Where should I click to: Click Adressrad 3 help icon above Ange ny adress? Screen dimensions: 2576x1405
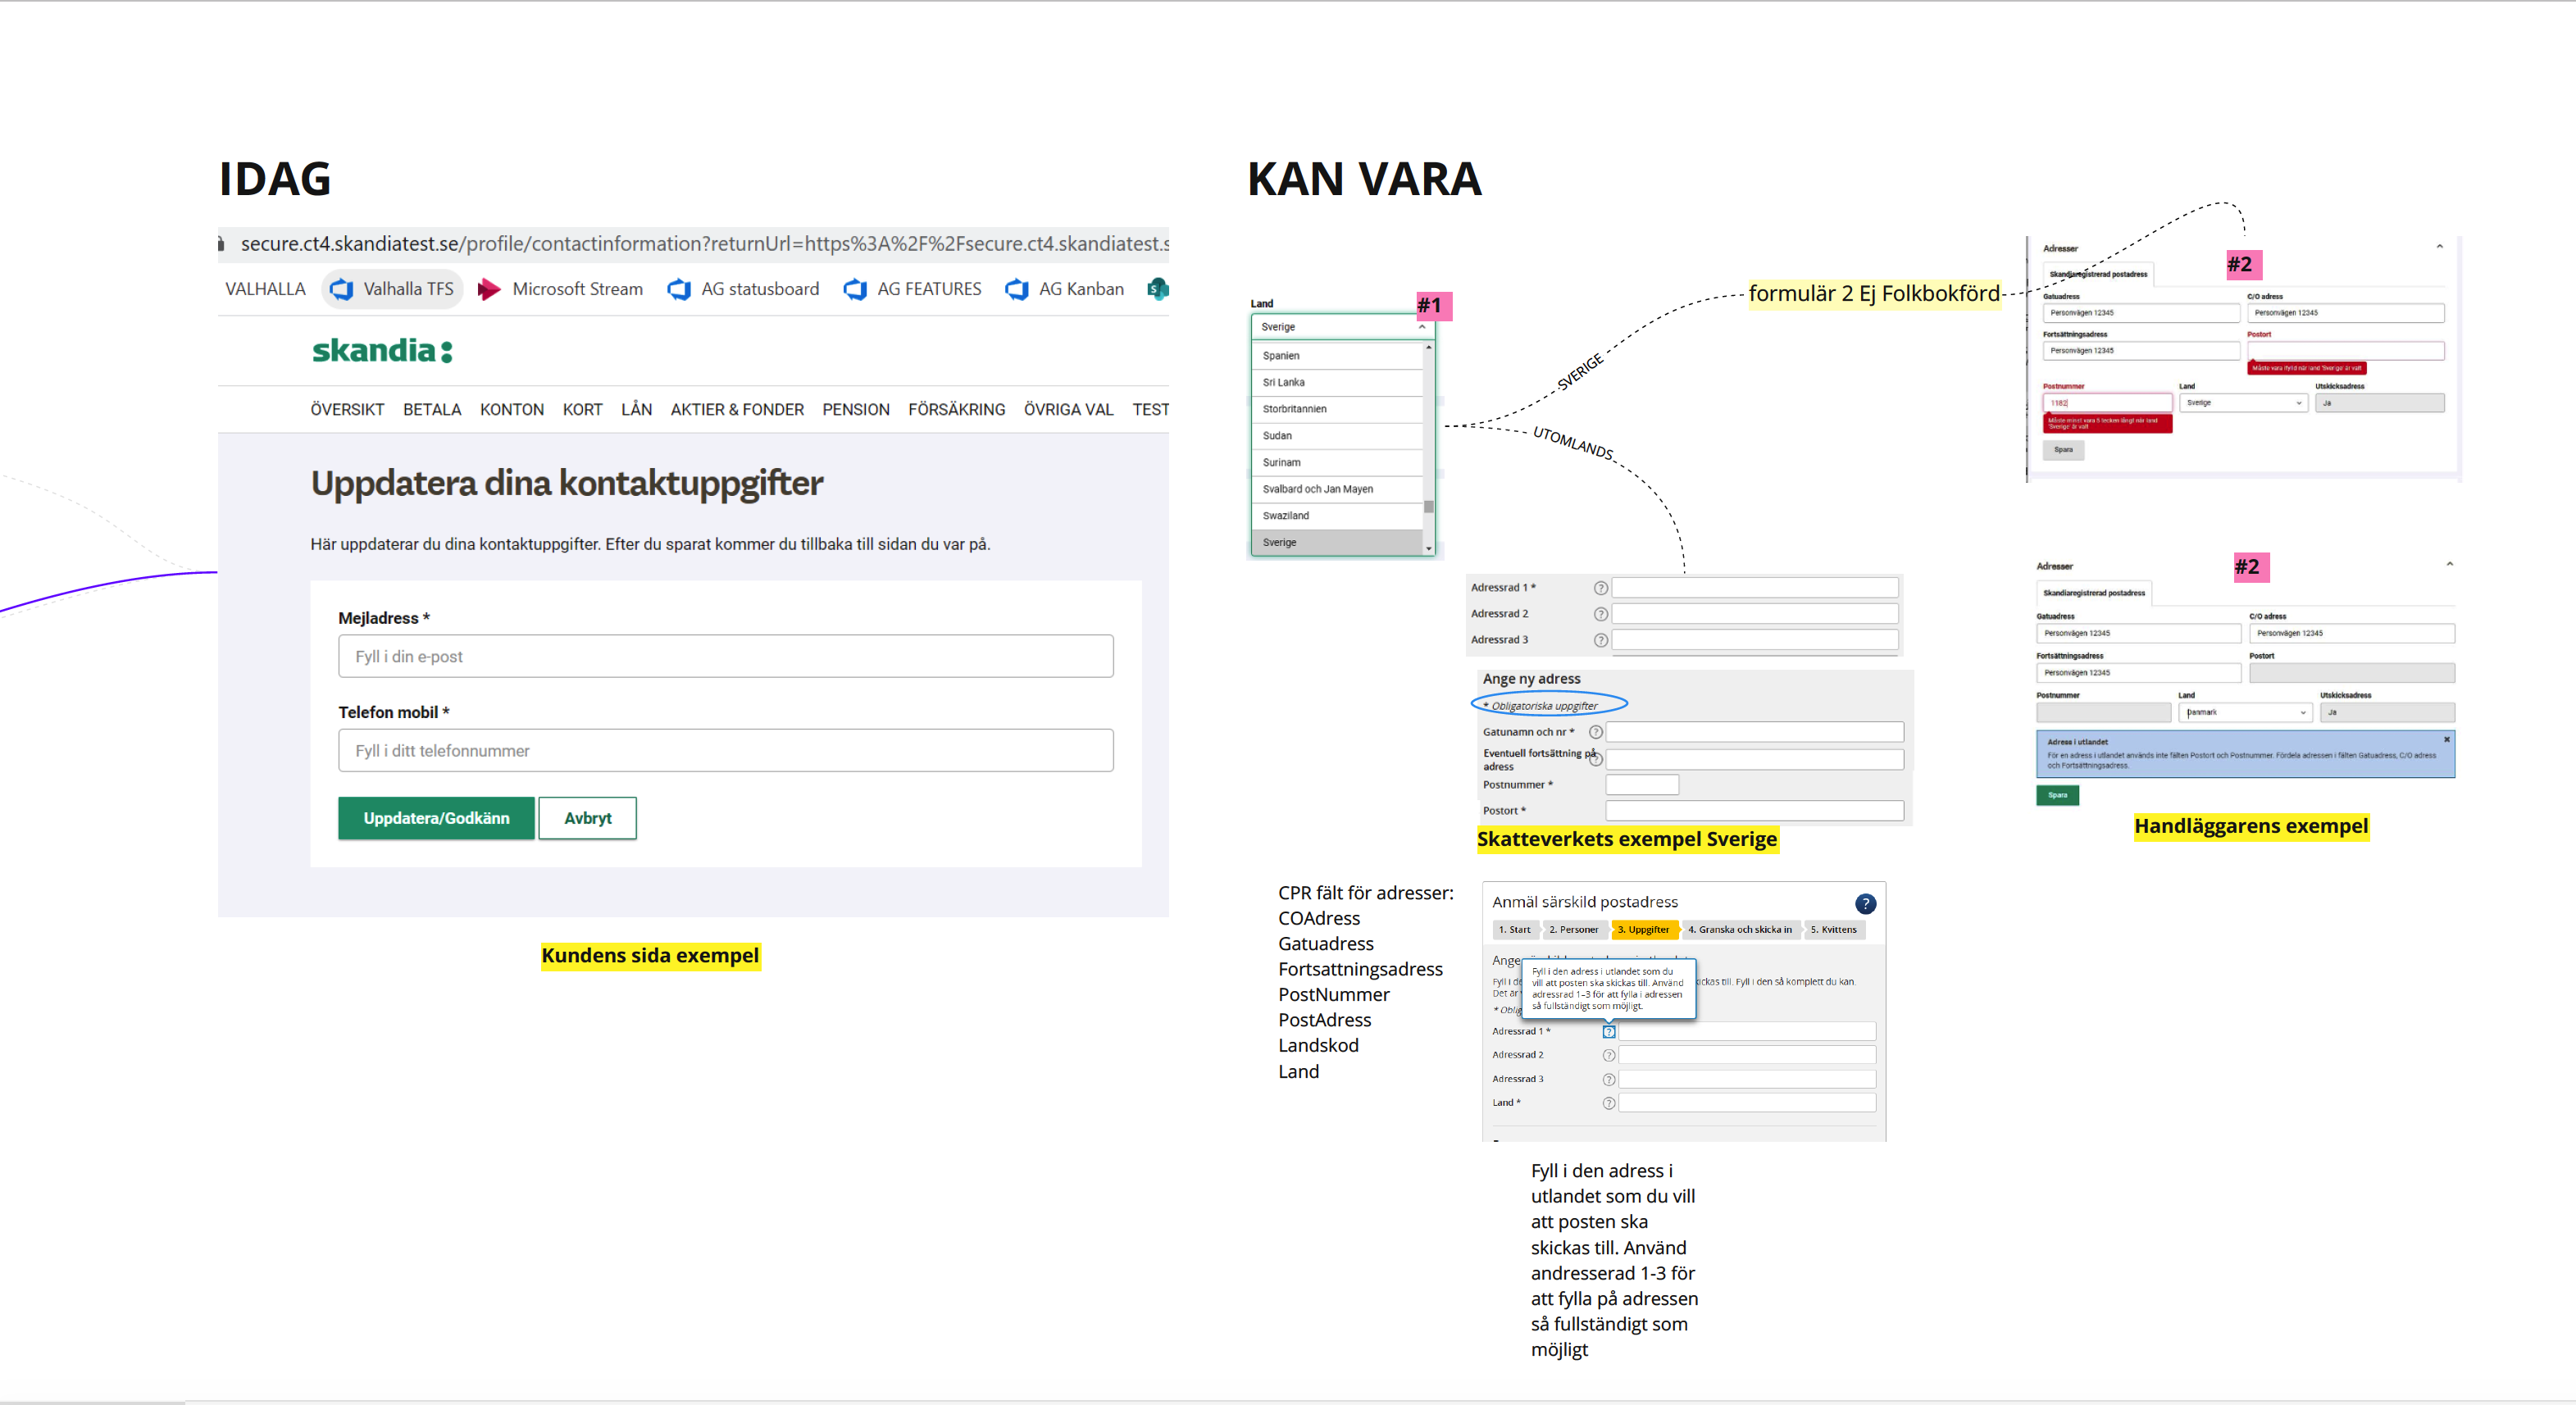click(x=1600, y=640)
